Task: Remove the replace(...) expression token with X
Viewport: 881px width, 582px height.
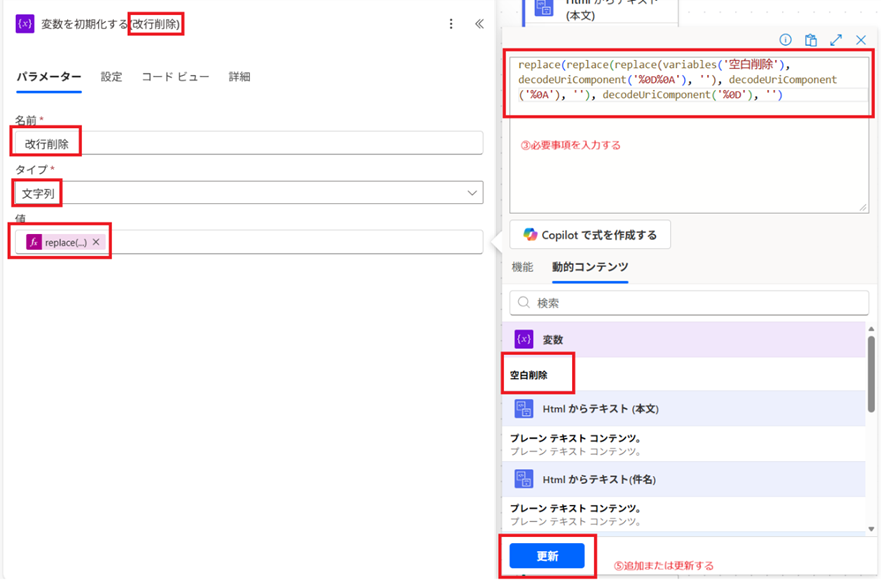Action: (96, 242)
